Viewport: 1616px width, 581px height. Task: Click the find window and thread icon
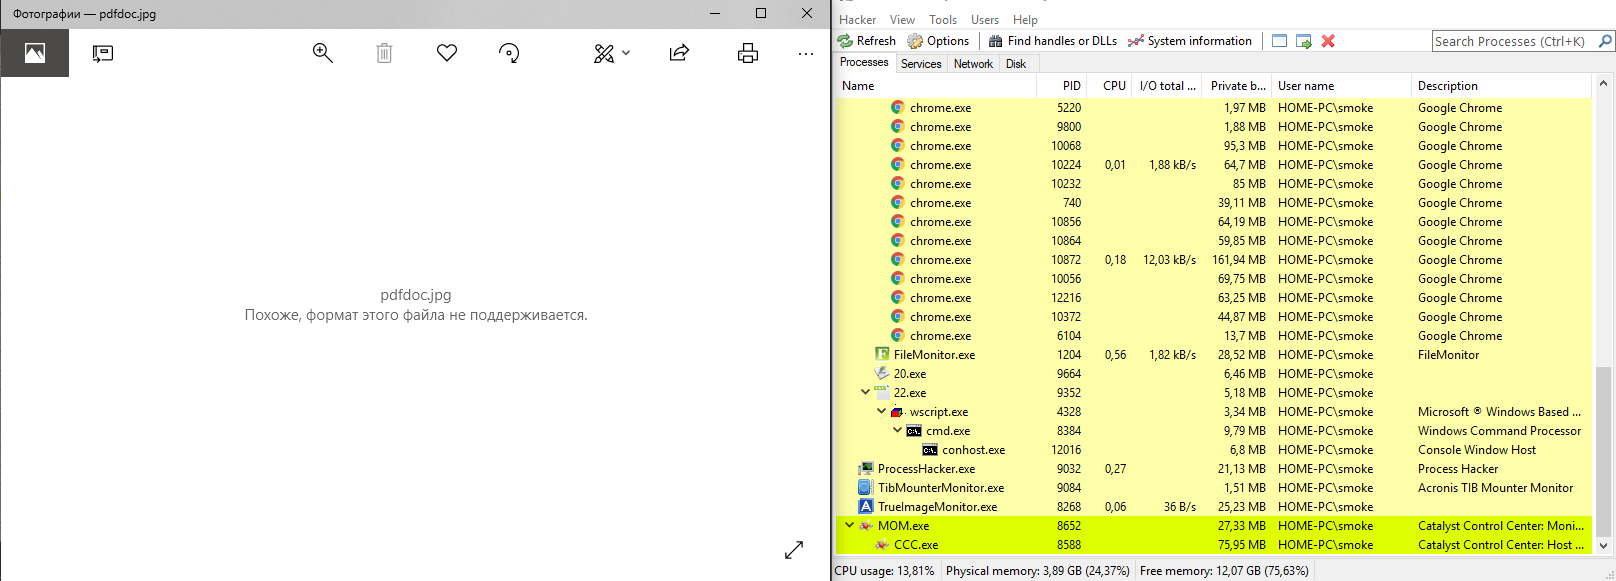coord(1304,41)
